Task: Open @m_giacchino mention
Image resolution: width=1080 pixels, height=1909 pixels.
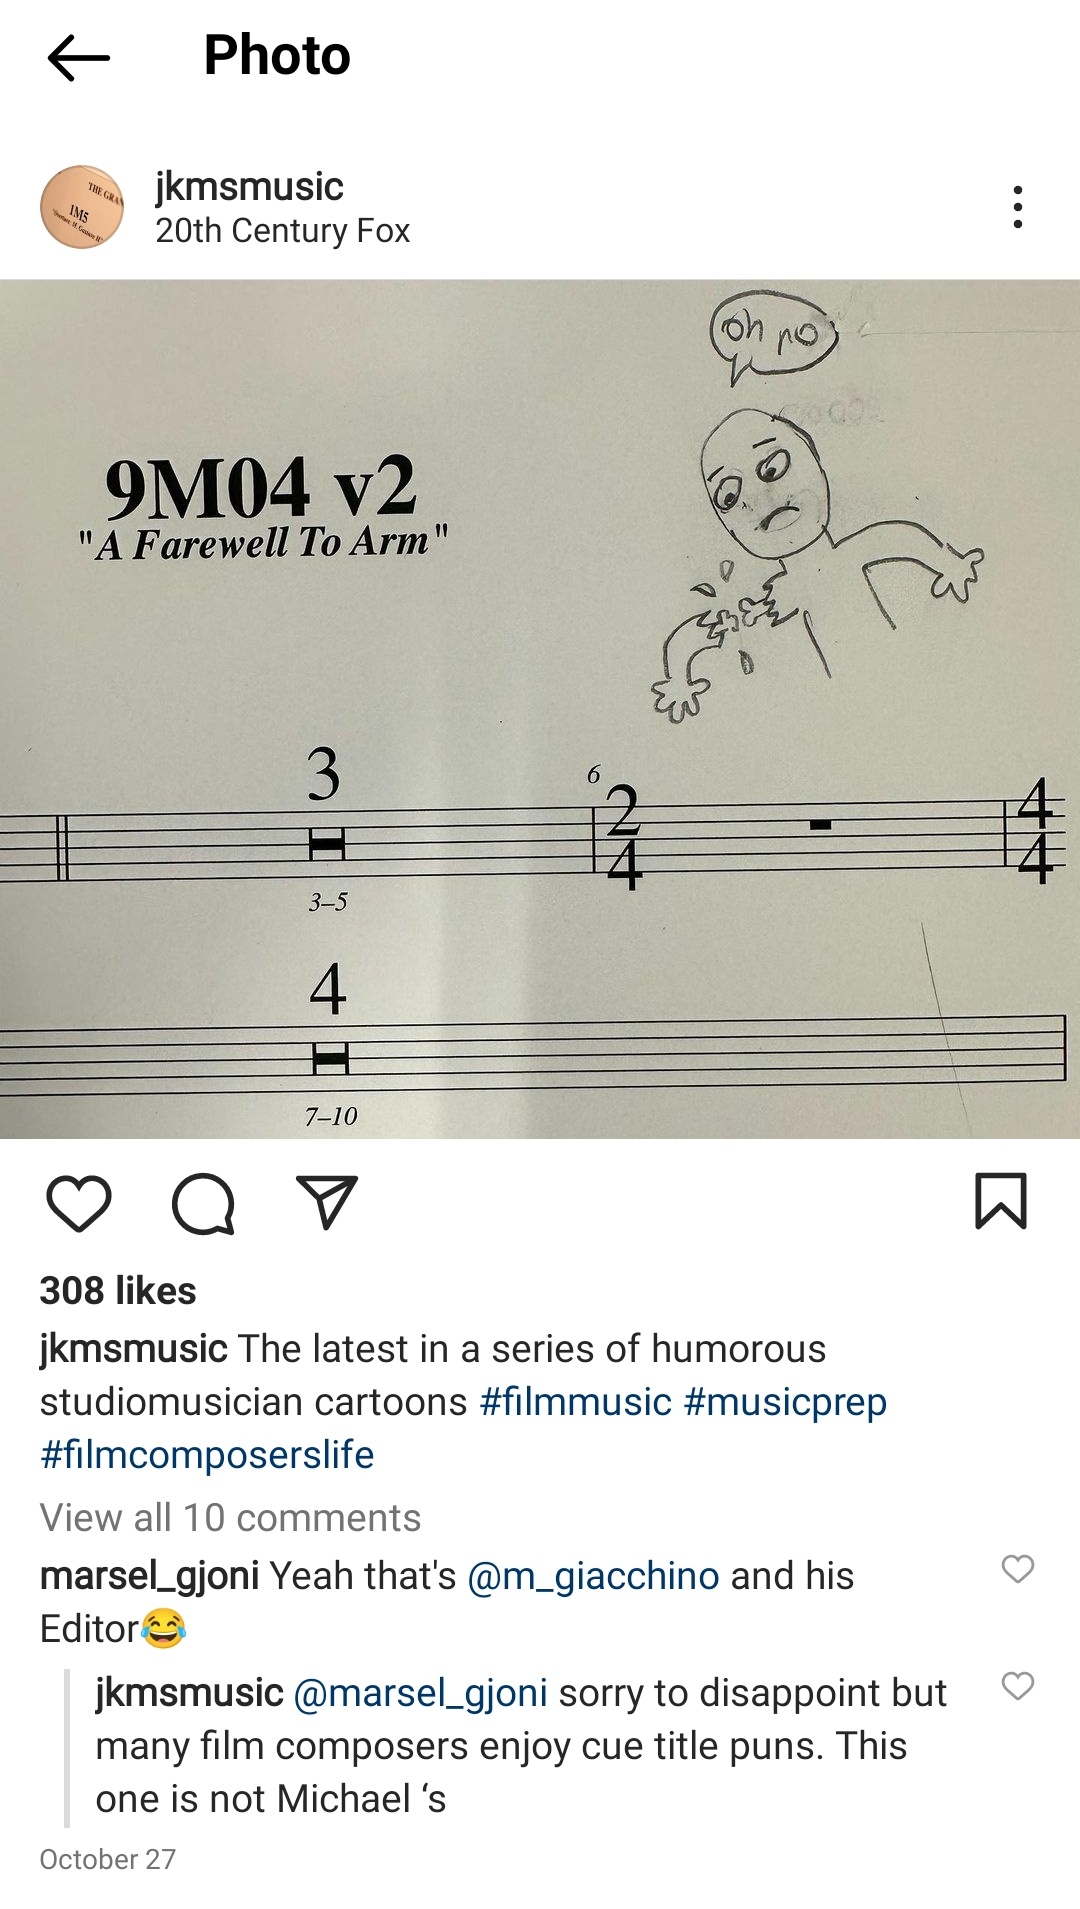Action: (593, 1576)
